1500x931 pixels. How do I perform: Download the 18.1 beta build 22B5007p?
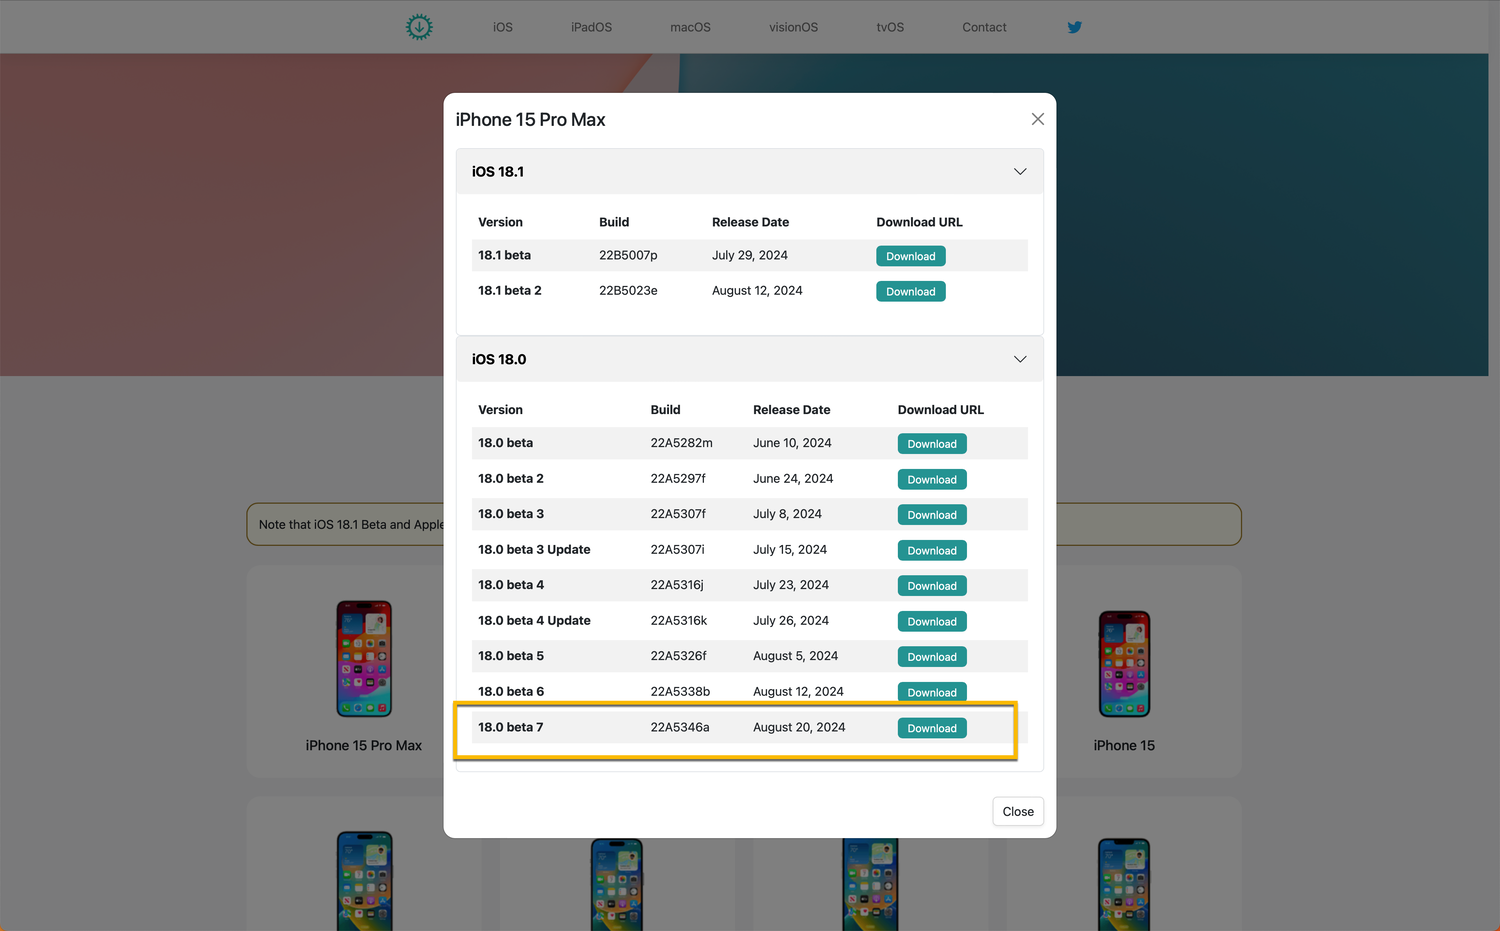(911, 256)
